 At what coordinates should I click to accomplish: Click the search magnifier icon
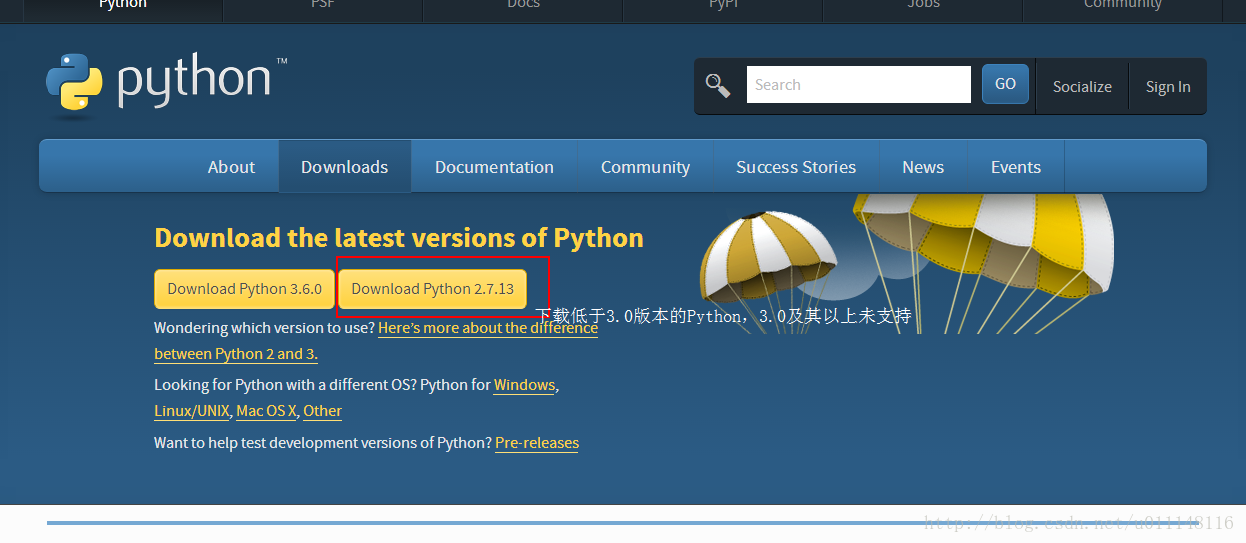click(718, 85)
